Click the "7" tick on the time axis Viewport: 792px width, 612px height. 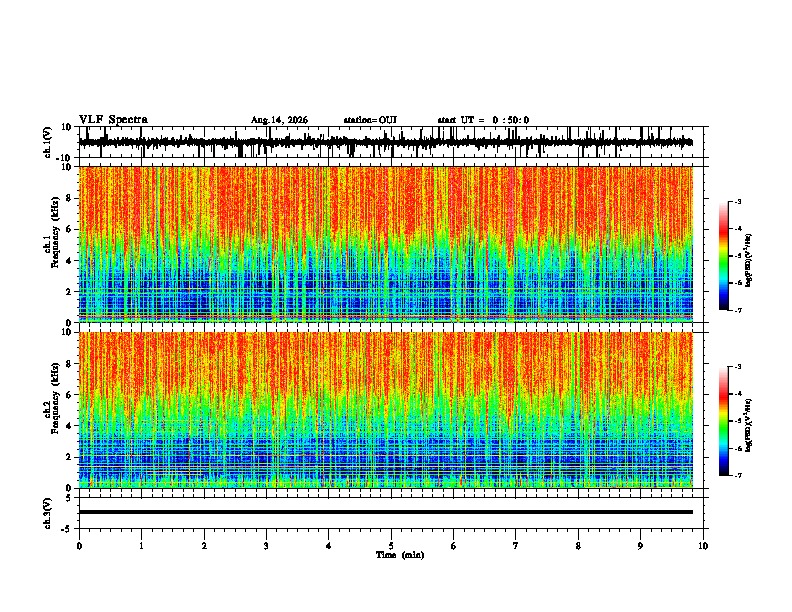point(516,546)
